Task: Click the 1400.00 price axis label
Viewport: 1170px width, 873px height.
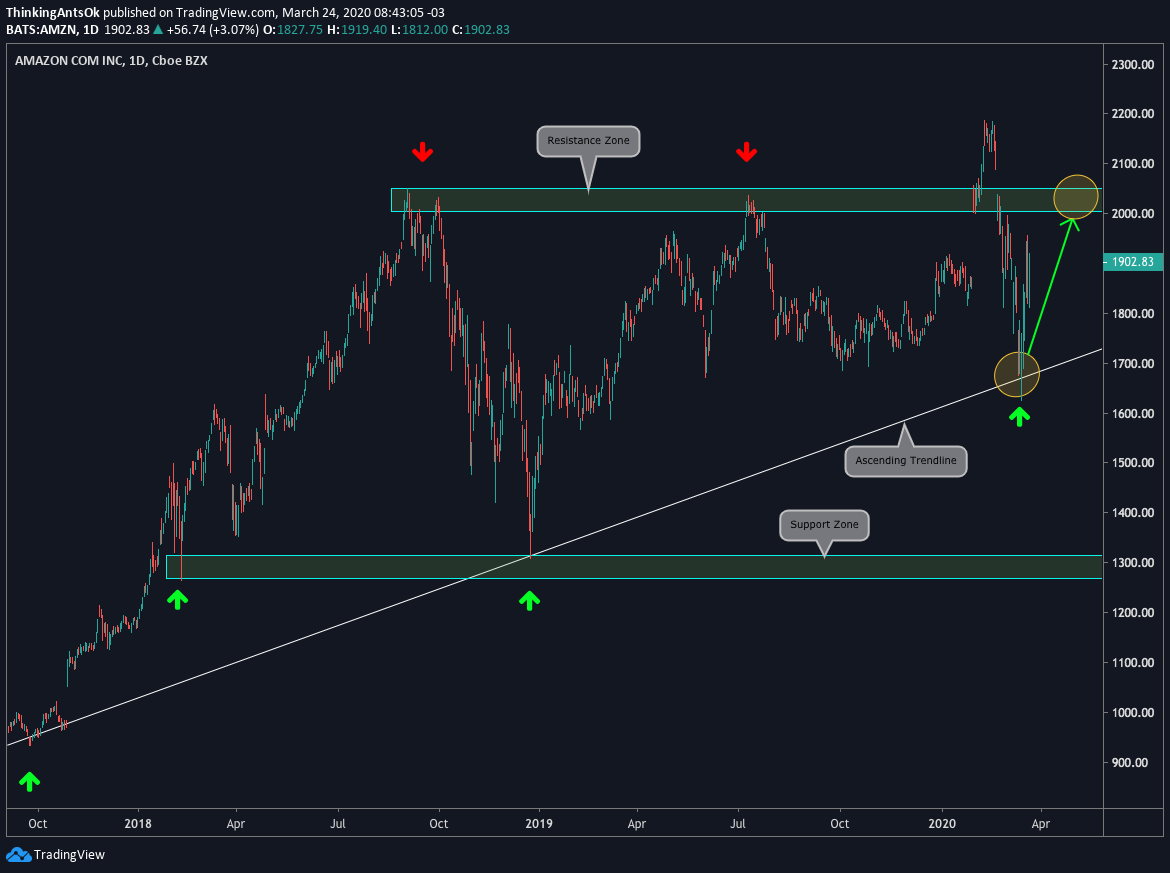Action: pos(1133,513)
